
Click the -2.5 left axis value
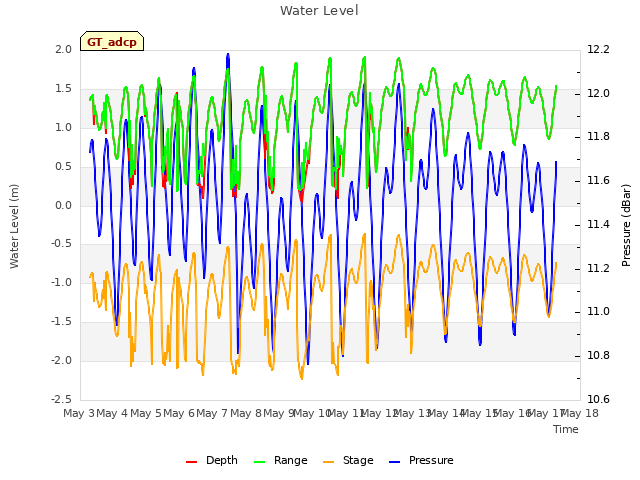[61, 399]
